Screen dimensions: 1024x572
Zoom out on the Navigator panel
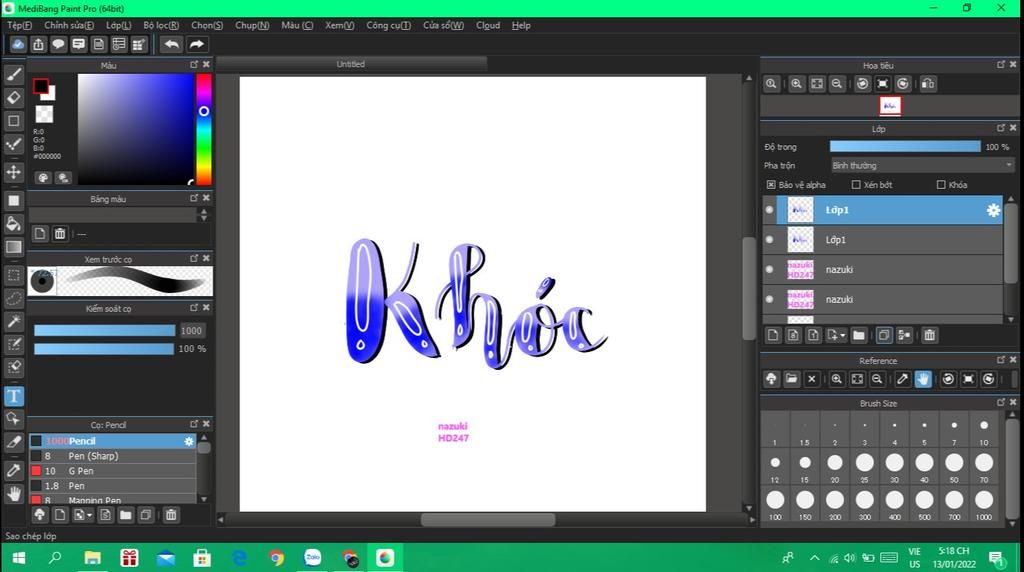pyautogui.click(x=837, y=84)
